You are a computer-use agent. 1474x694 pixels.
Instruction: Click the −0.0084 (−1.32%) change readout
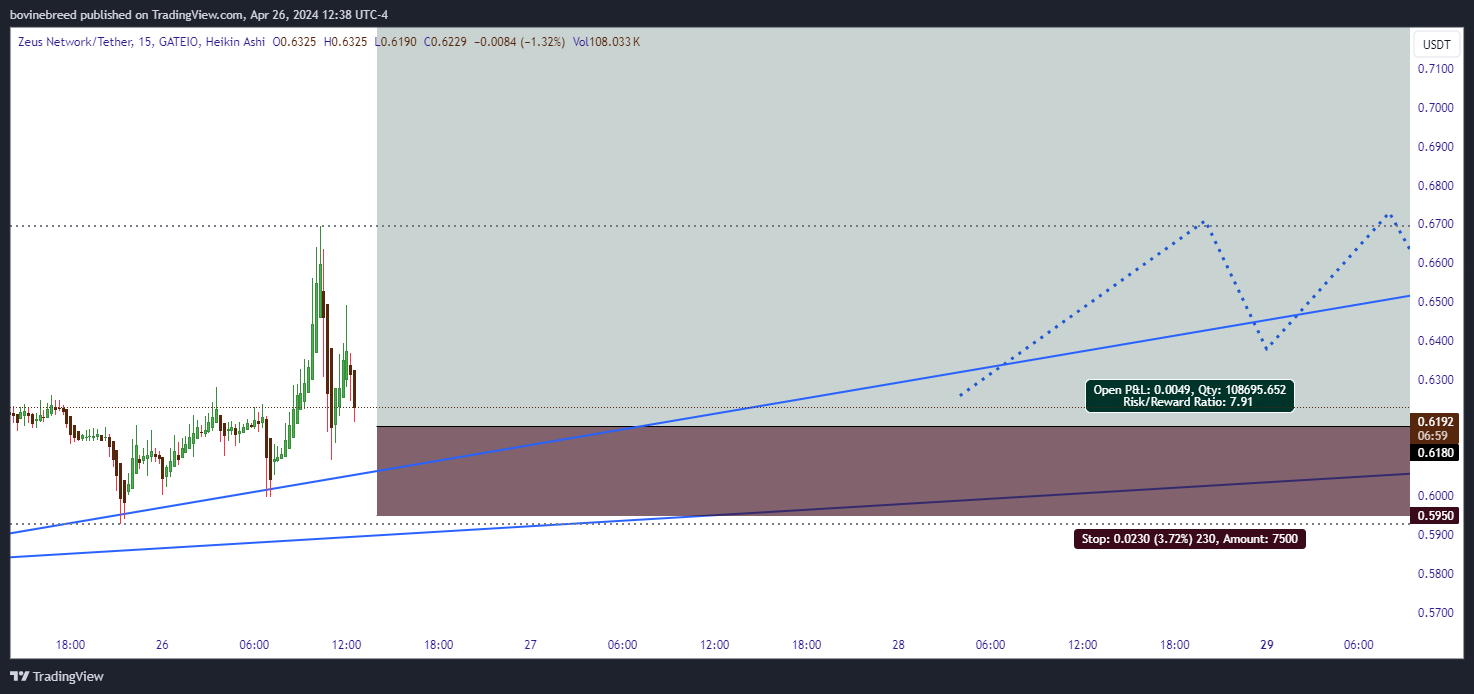tap(520, 42)
